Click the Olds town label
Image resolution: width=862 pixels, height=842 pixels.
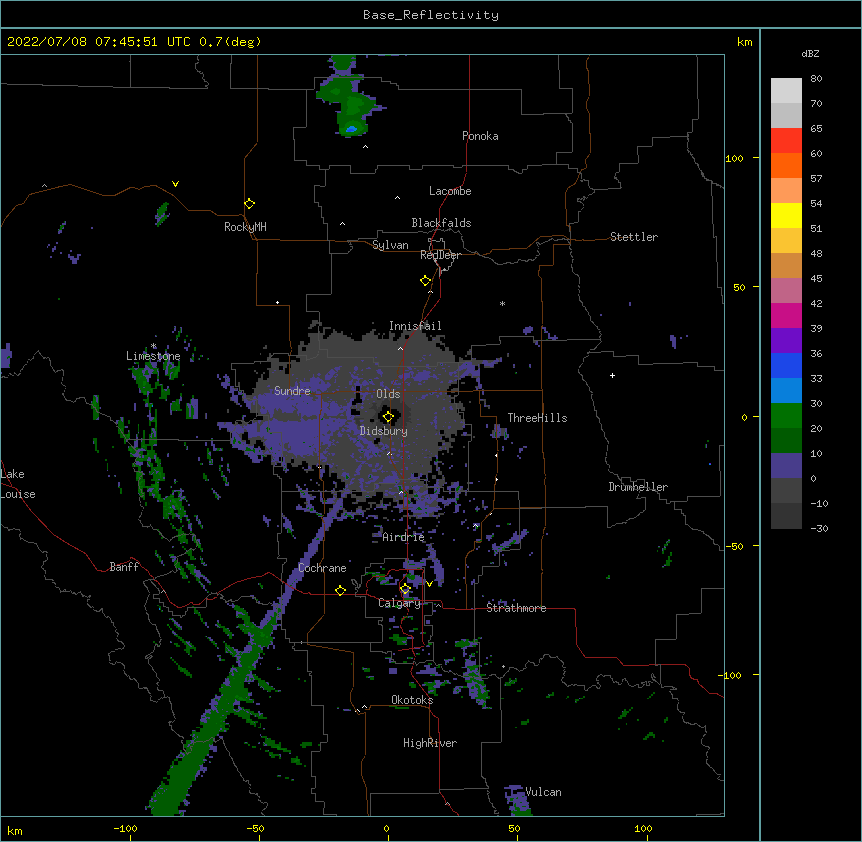pos(388,394)
